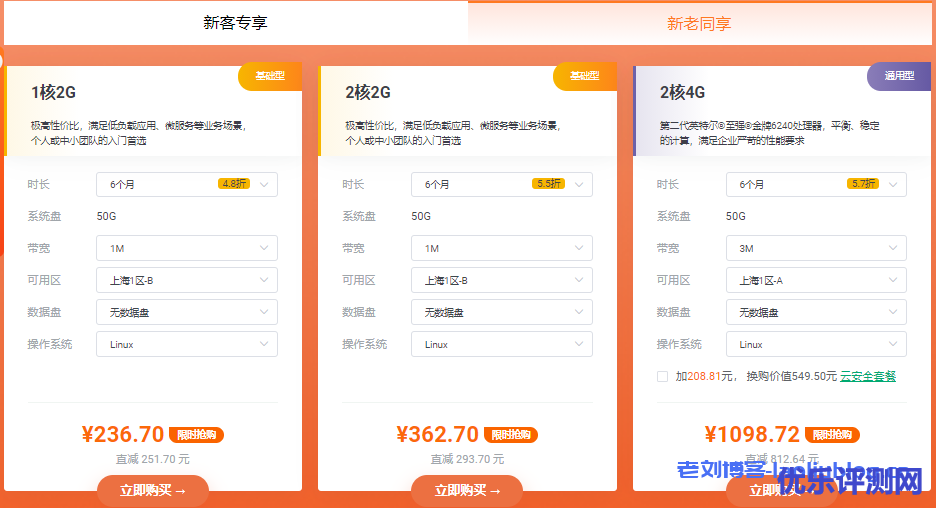Enable the 加208.81元 add-on checkbox
936x508 pixels.
(x=662, y=377)
